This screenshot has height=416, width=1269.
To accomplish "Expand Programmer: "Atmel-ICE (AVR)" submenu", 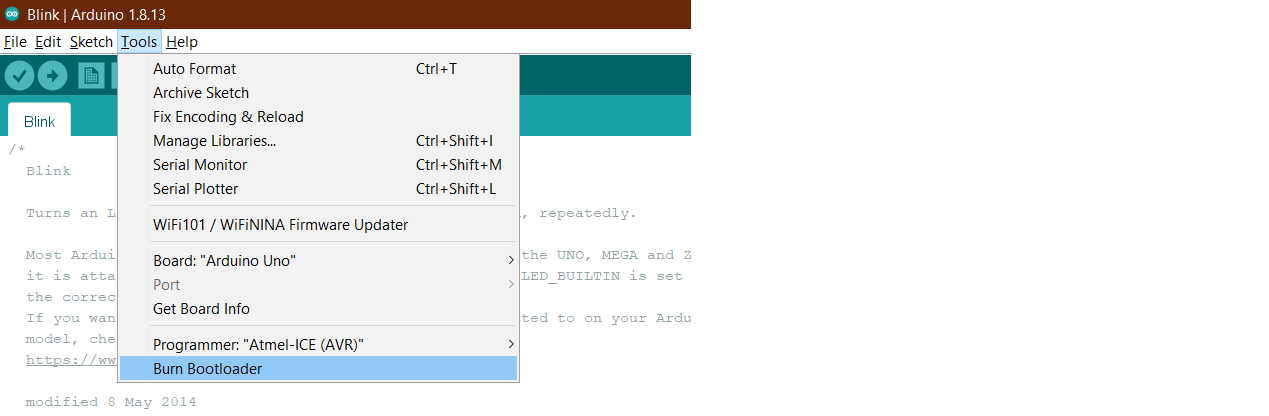I will click(318, 345).
